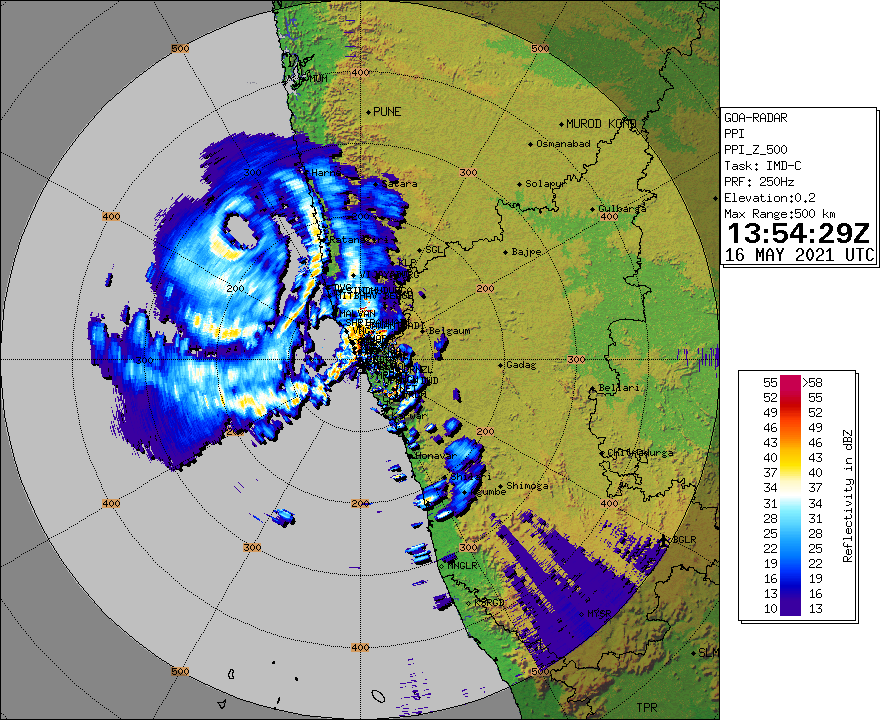Click the Honavar coastal label
This screenshot has height=720, width=880.
click(436, 456)
